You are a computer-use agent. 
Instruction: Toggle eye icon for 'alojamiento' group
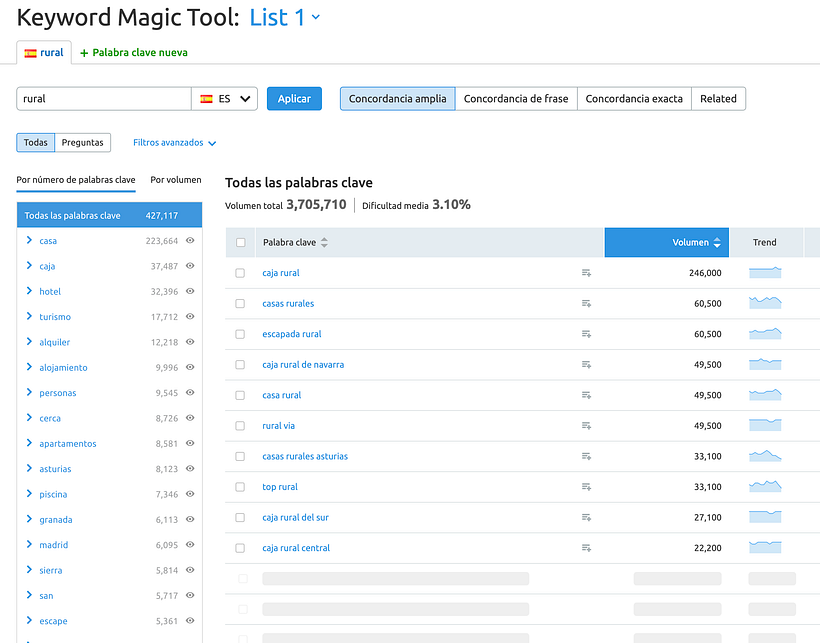(x=190, y=368)
